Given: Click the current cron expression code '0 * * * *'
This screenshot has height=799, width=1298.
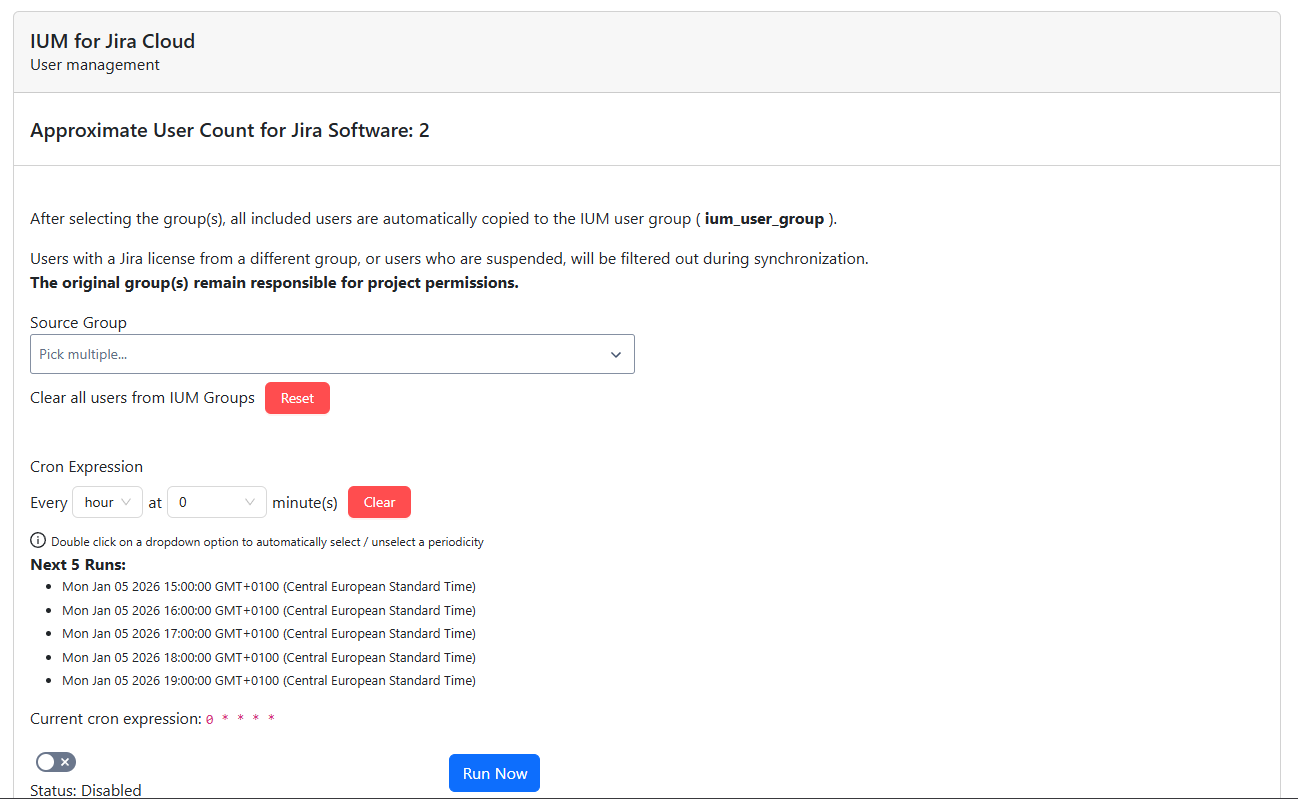Looking at the screenshot, I should coord(240,719).
